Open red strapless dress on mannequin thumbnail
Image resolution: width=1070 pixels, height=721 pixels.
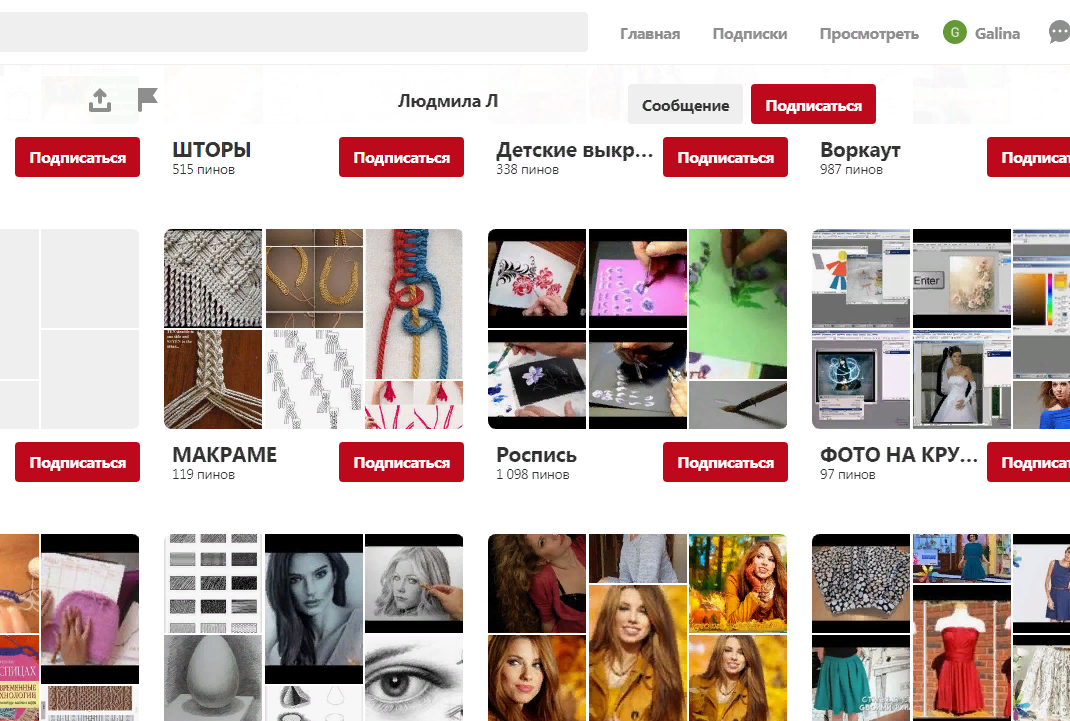pos(962,653)
